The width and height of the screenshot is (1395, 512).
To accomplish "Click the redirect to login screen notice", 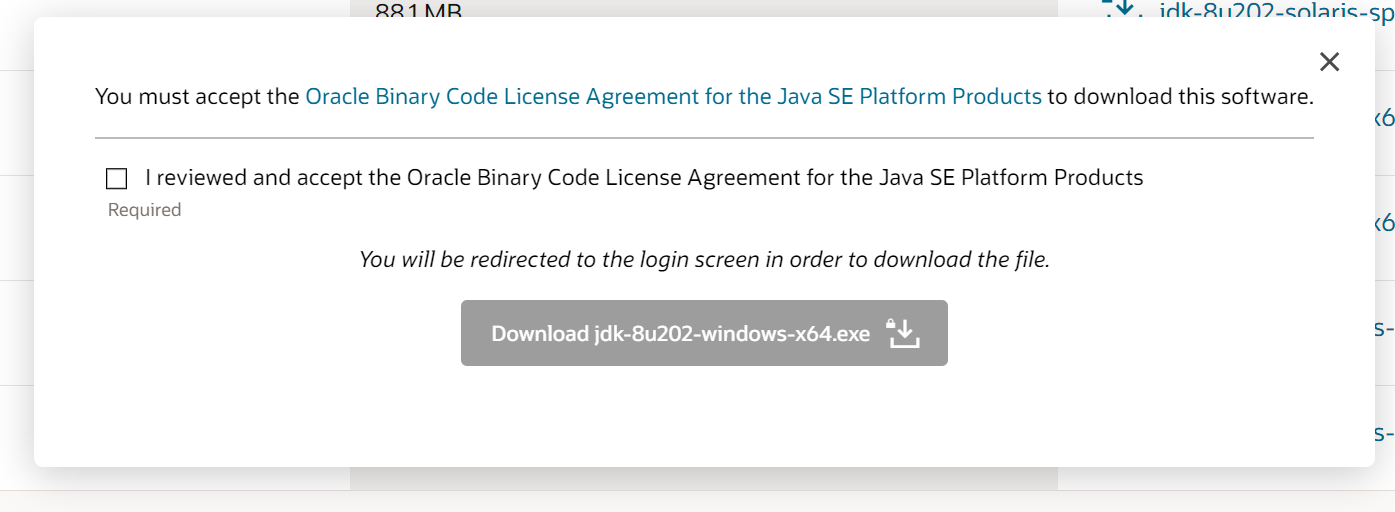I will click(704, 260).
